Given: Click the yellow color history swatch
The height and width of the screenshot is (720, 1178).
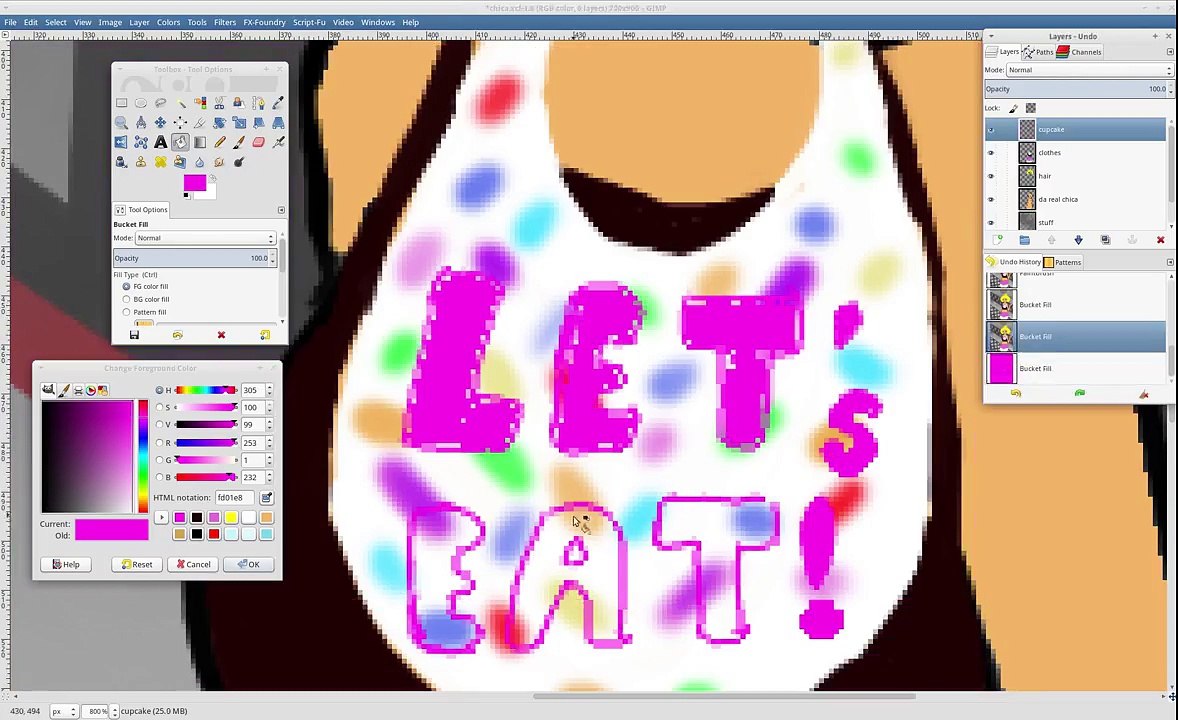Looking at the screenshot, I should click(x=231, y=517).
